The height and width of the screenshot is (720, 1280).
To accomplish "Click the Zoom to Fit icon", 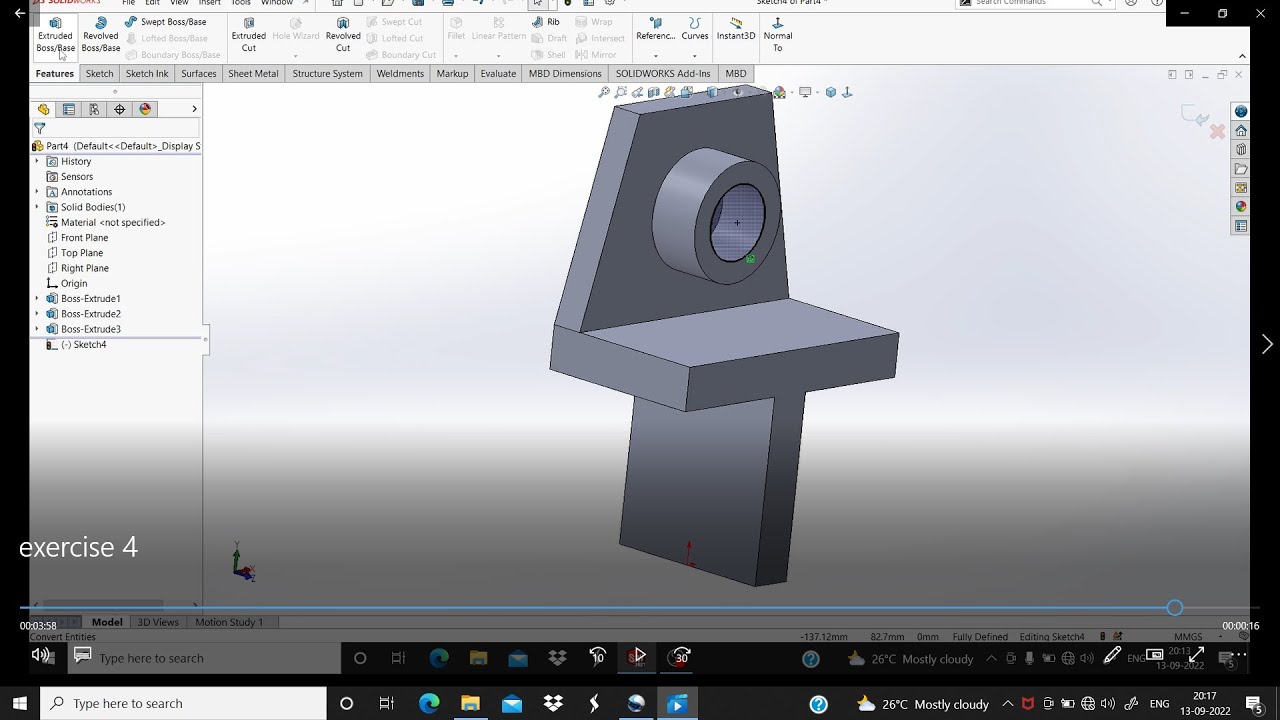I will 604,92.
